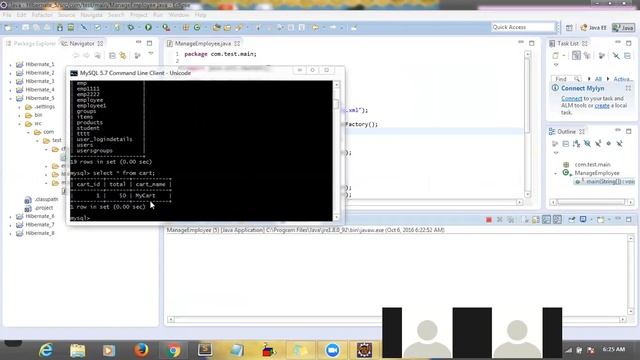Toggle Categorized view in Task List toolbar
The width and height of the screenshot is (640, 360).
tap(576, 56)
